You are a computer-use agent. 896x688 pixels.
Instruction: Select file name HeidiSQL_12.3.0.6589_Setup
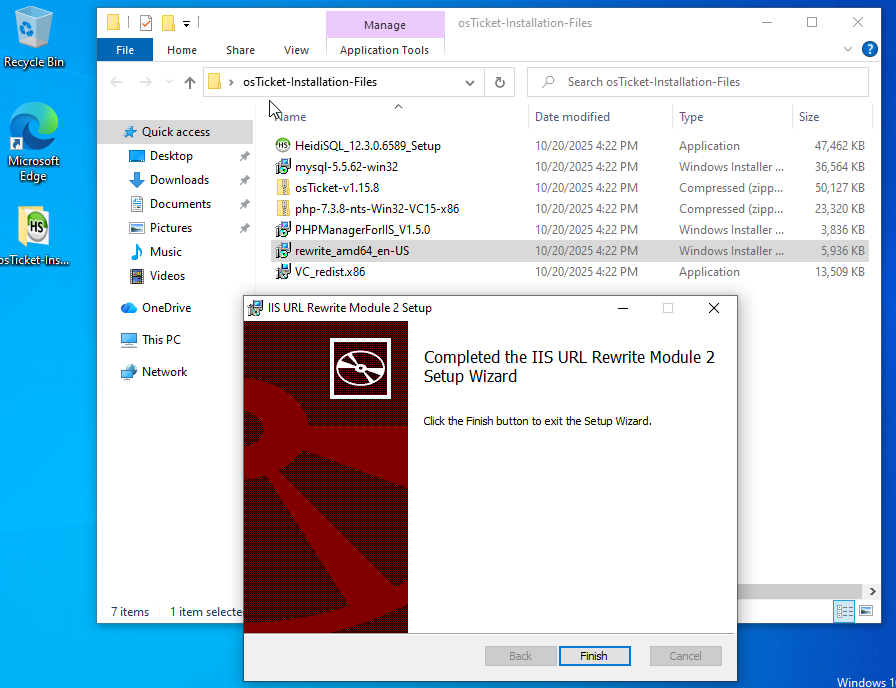[x=367, y=146]
